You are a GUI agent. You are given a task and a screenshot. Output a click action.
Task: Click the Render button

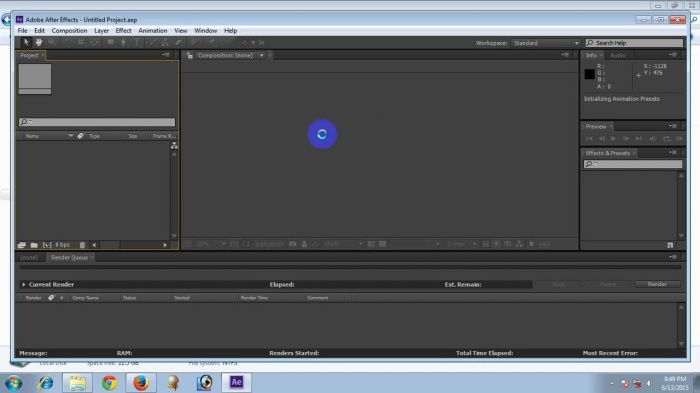(657, 284)
